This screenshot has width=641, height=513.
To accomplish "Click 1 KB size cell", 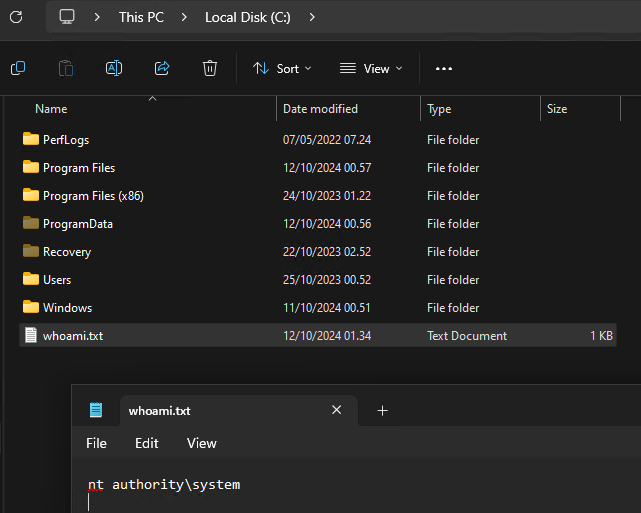I will click(601, 336).
